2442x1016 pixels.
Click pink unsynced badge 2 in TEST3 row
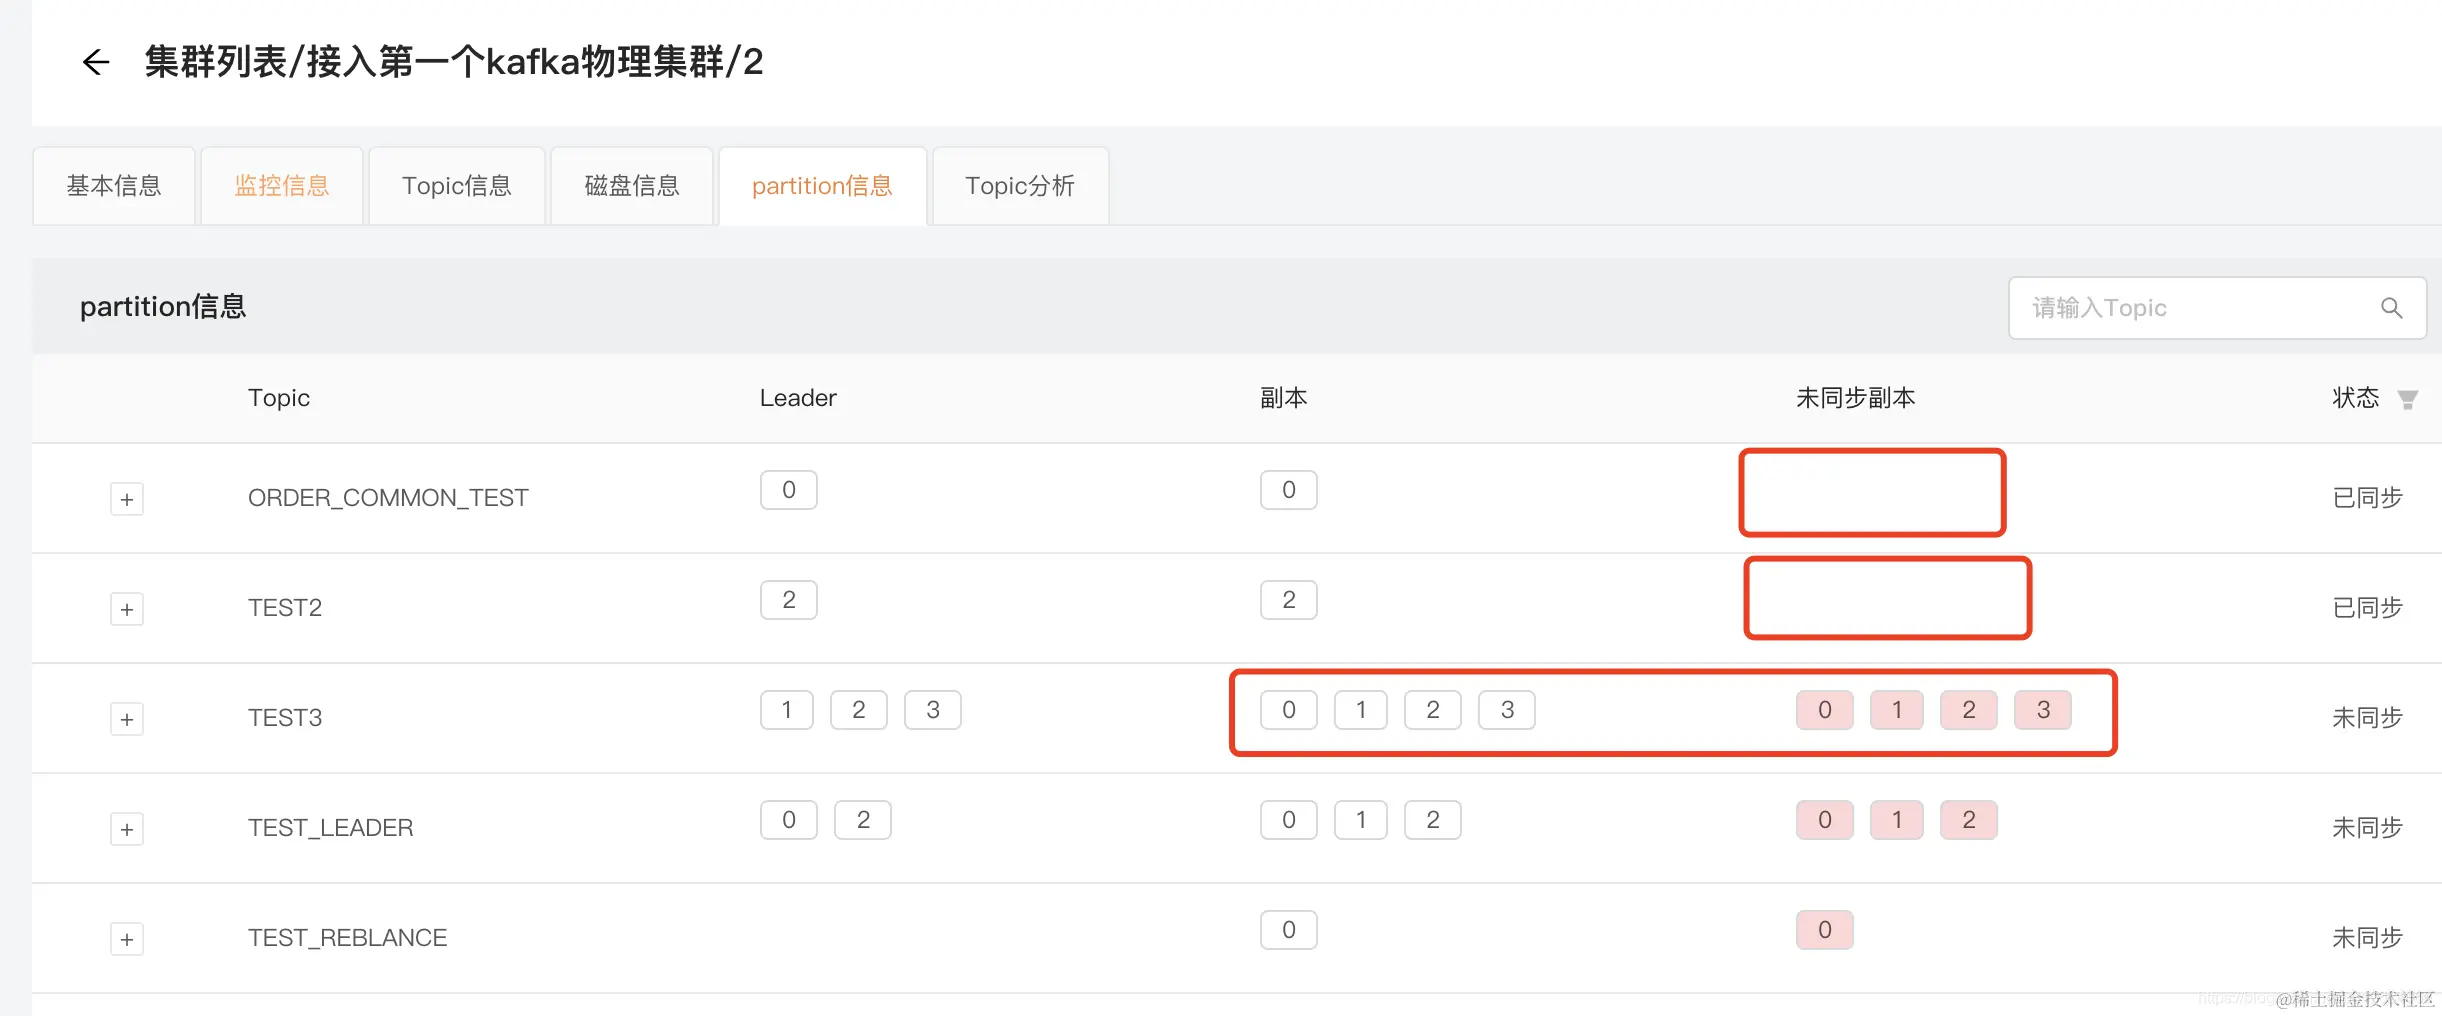point(1969,710)
